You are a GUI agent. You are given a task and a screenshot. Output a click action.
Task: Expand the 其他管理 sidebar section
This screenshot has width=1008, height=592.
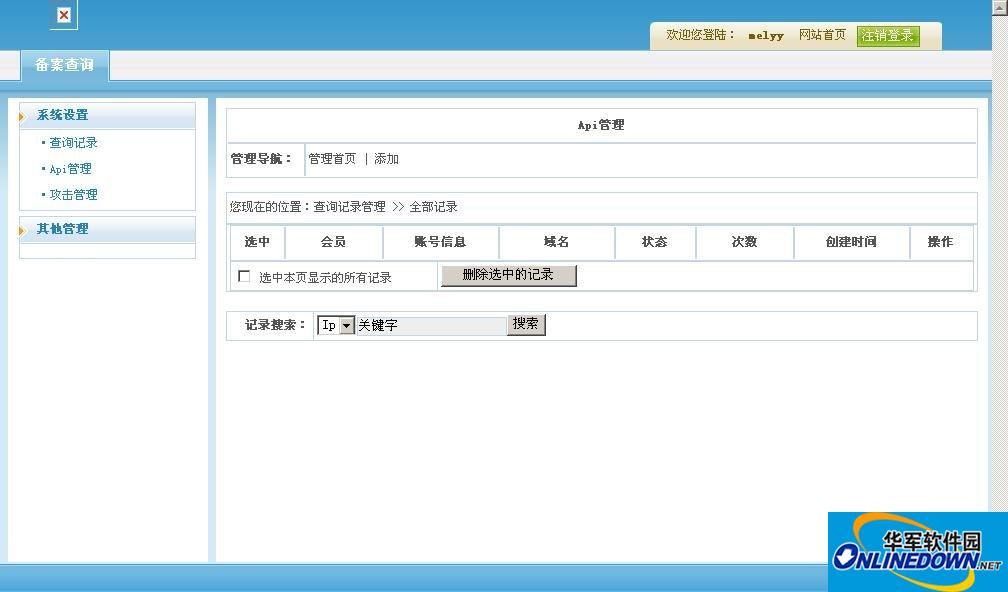coord(63,229)
